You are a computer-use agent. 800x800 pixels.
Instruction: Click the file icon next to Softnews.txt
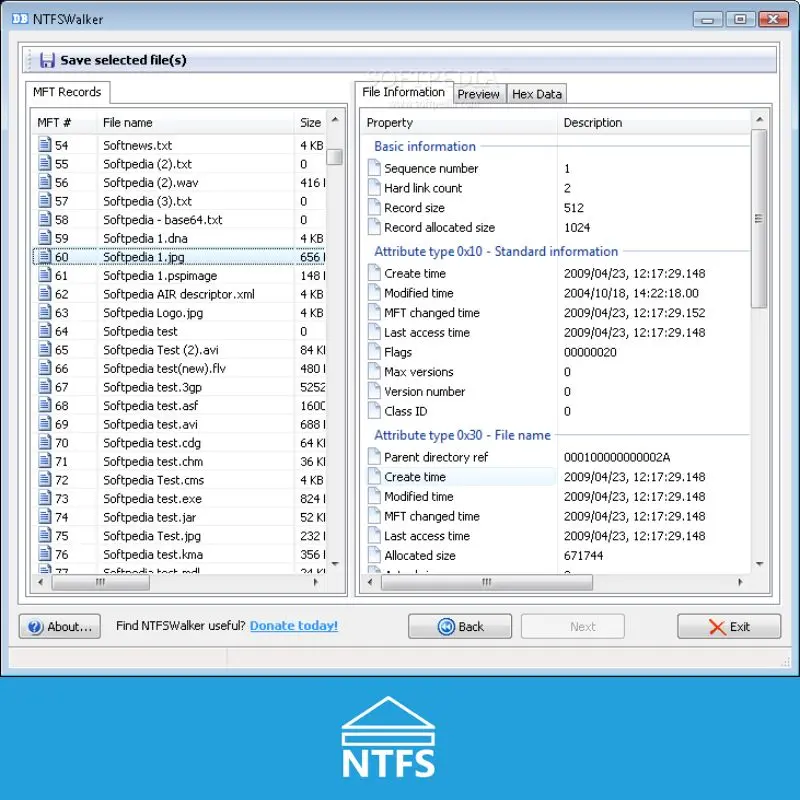point(44,145)
